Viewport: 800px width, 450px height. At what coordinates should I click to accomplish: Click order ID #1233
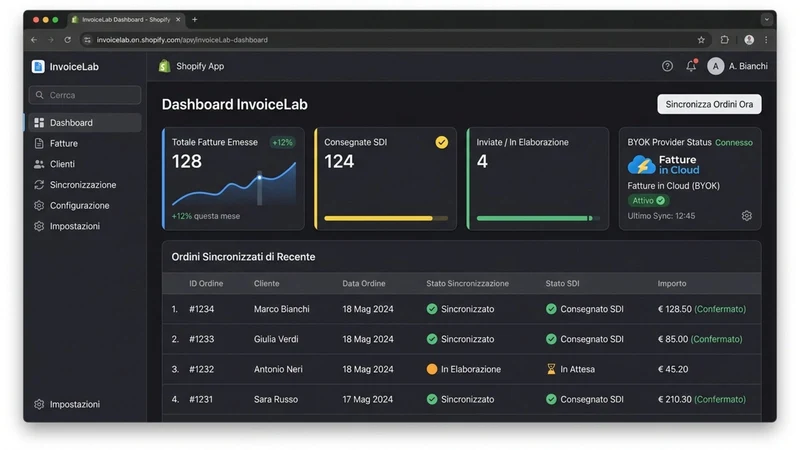[202, 339]
